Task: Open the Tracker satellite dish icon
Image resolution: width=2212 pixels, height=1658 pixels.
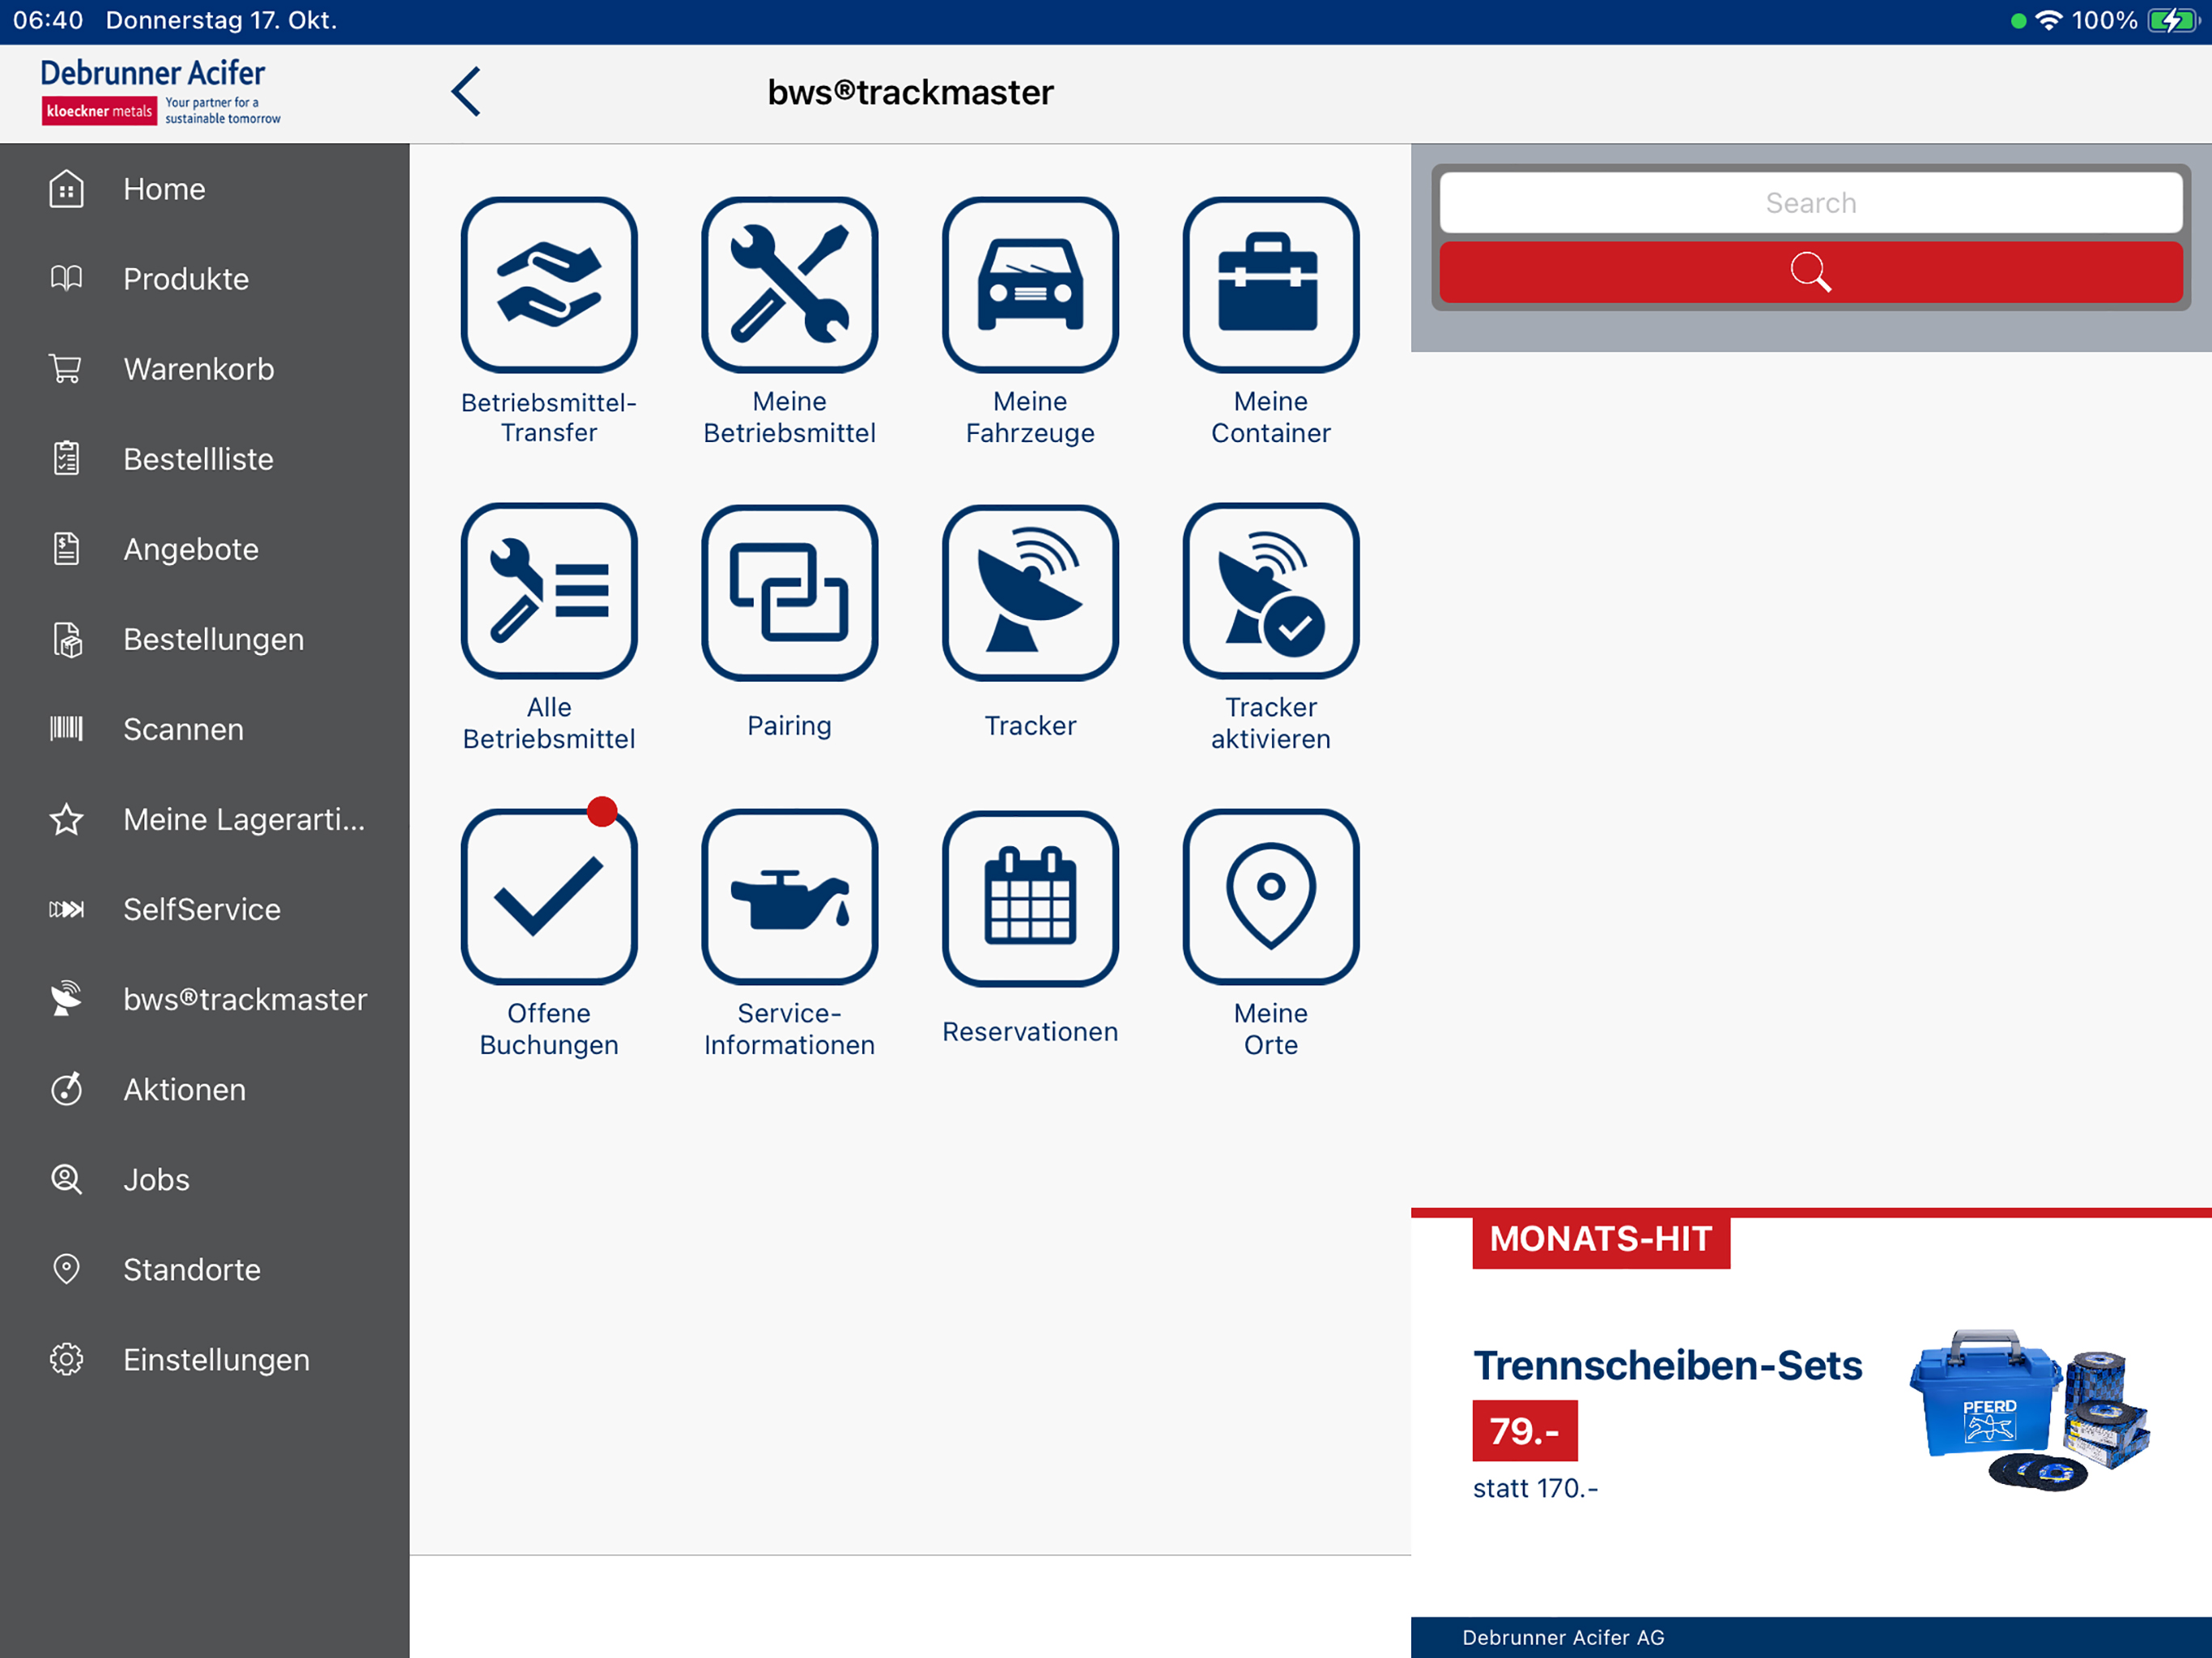Action: point(1029,591)
